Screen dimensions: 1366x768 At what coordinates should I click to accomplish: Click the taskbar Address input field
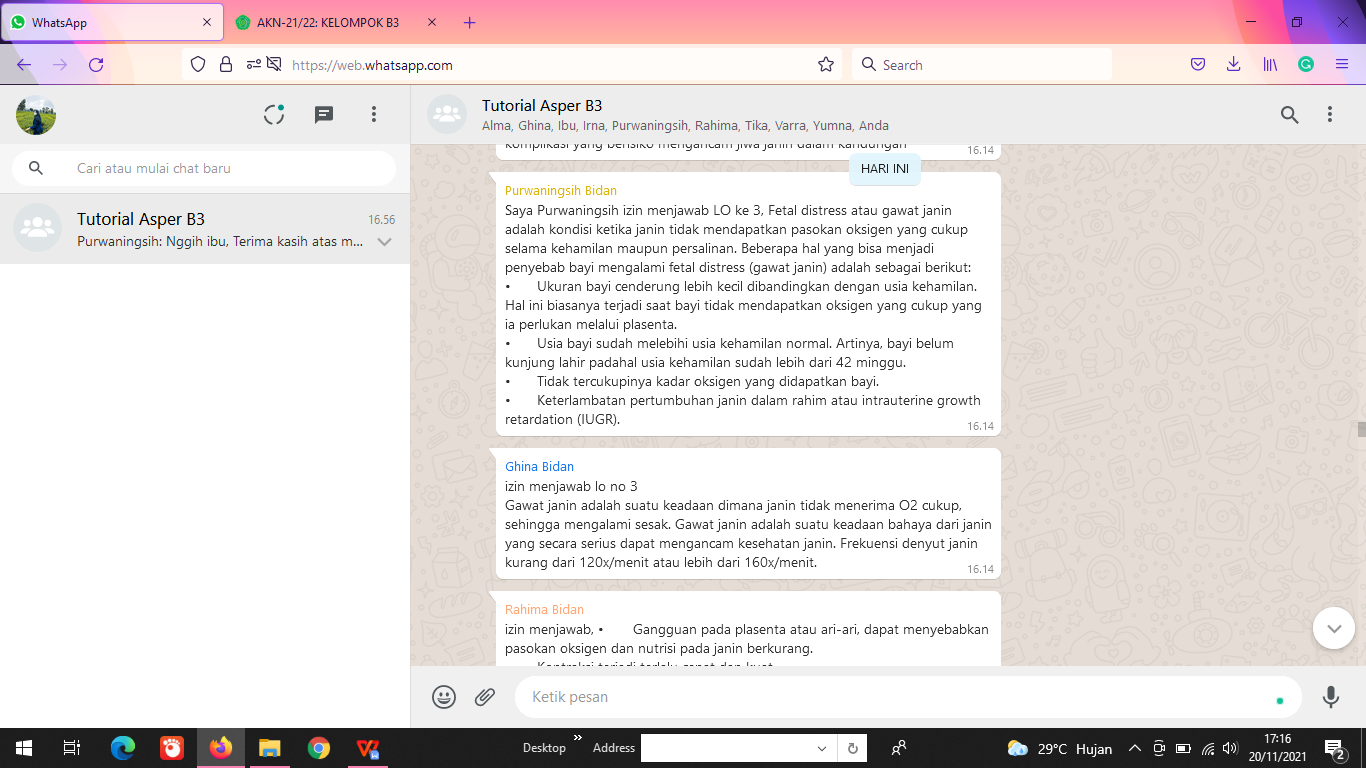coord(727,748)
